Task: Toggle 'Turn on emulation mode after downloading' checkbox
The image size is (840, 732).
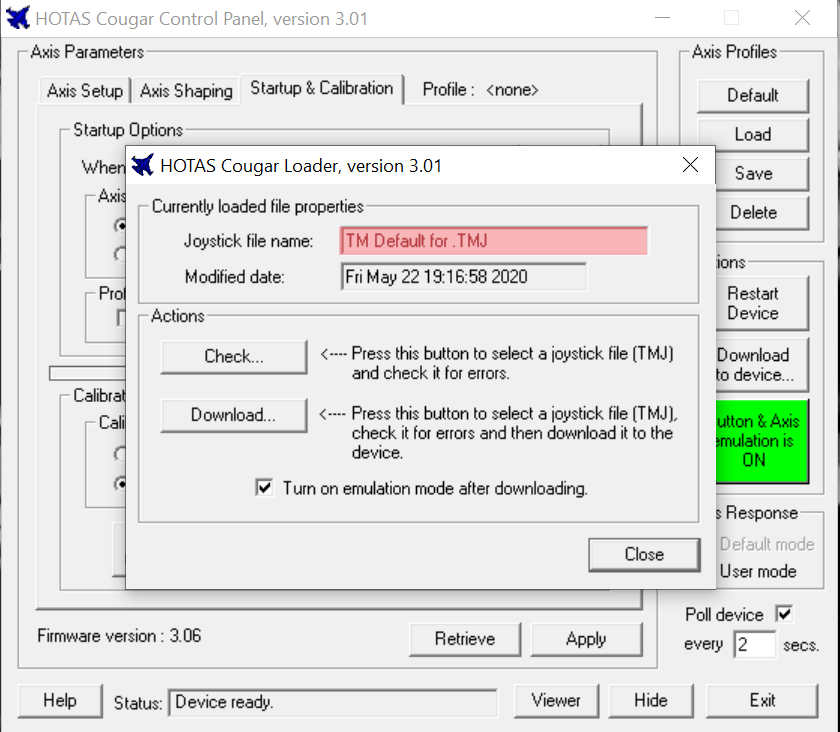Action: (x=264, y=488)
